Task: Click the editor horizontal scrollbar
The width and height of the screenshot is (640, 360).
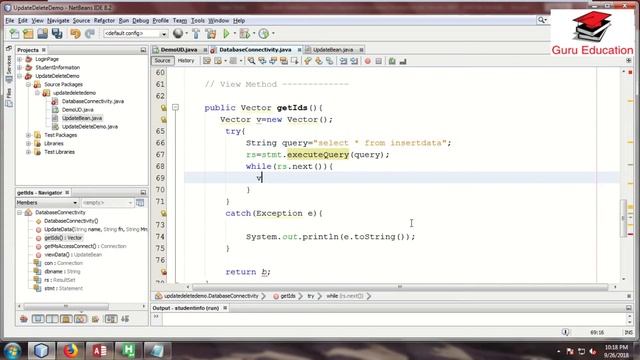Action: click(400, 287)
